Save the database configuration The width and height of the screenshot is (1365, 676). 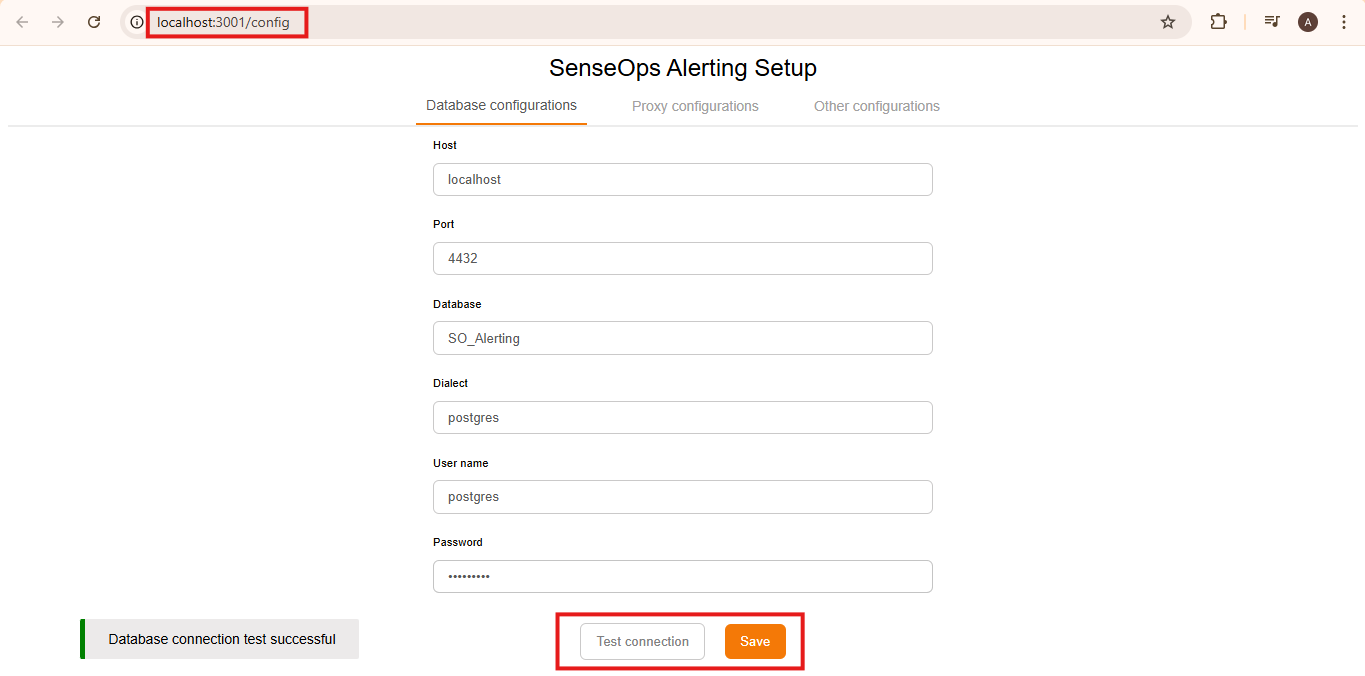point(755,641)
